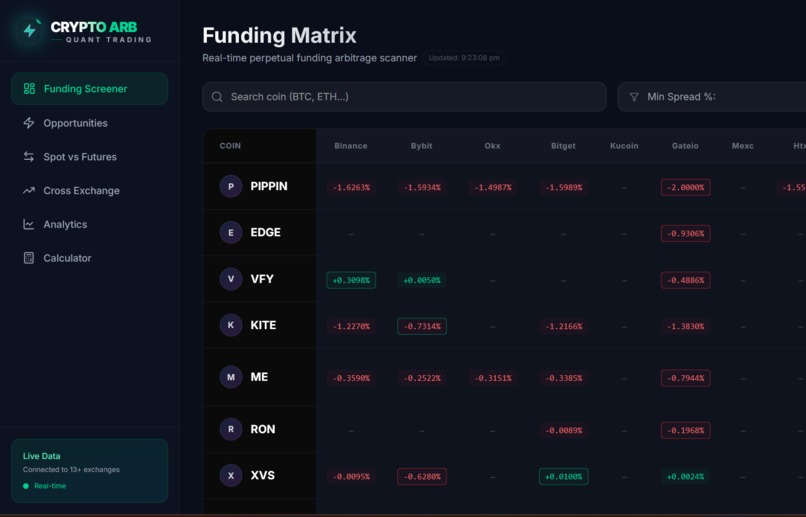Click the Analytics chart icon
The image size is (806, 517).
(x=29, y=224)
